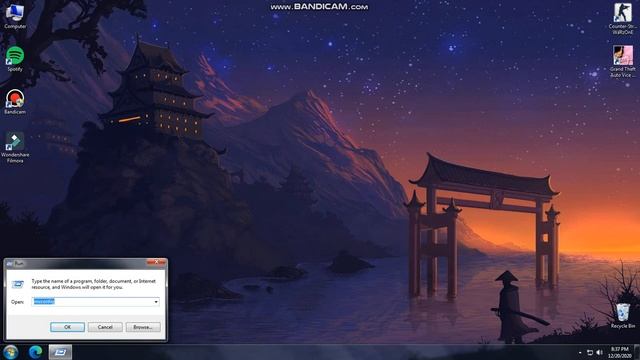The height and width of the screenshot is (360, 640).
Task: Click the Show desktop strip on the taskbar
Action: (x=637, y=352)
